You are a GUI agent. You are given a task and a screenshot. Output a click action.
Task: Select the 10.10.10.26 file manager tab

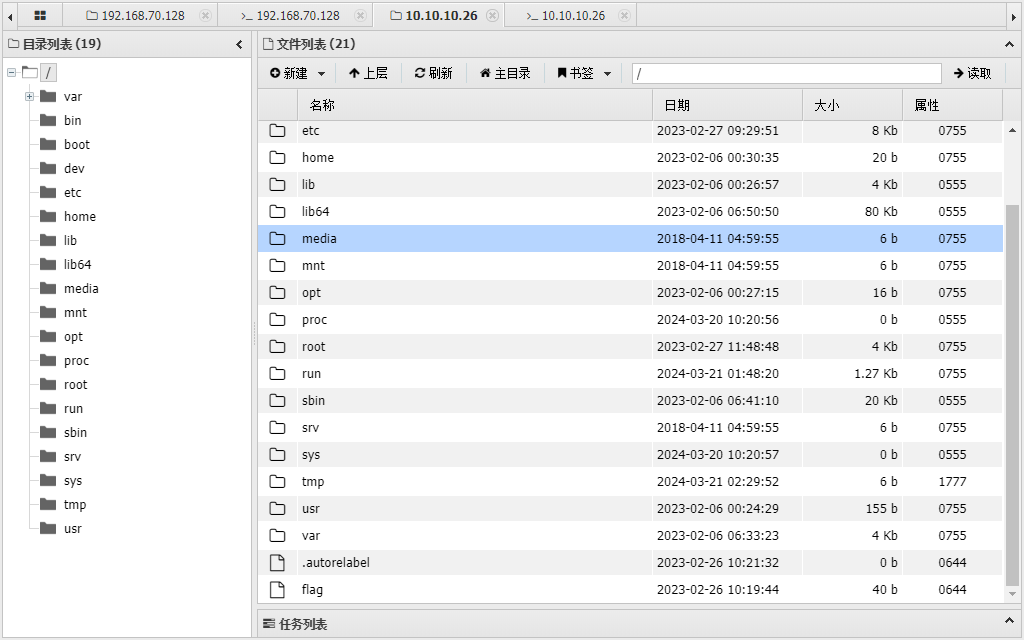(x=434, y=16)
